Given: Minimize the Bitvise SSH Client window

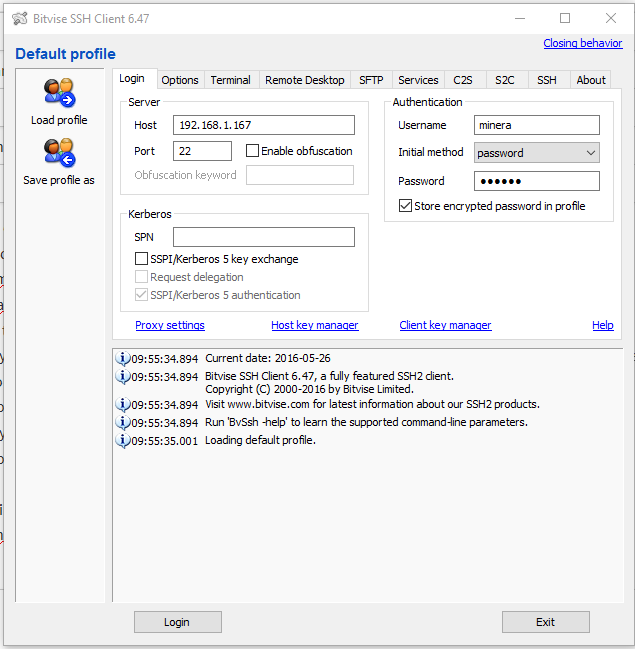Looking at the screenshot, I should tap(520, 18).
